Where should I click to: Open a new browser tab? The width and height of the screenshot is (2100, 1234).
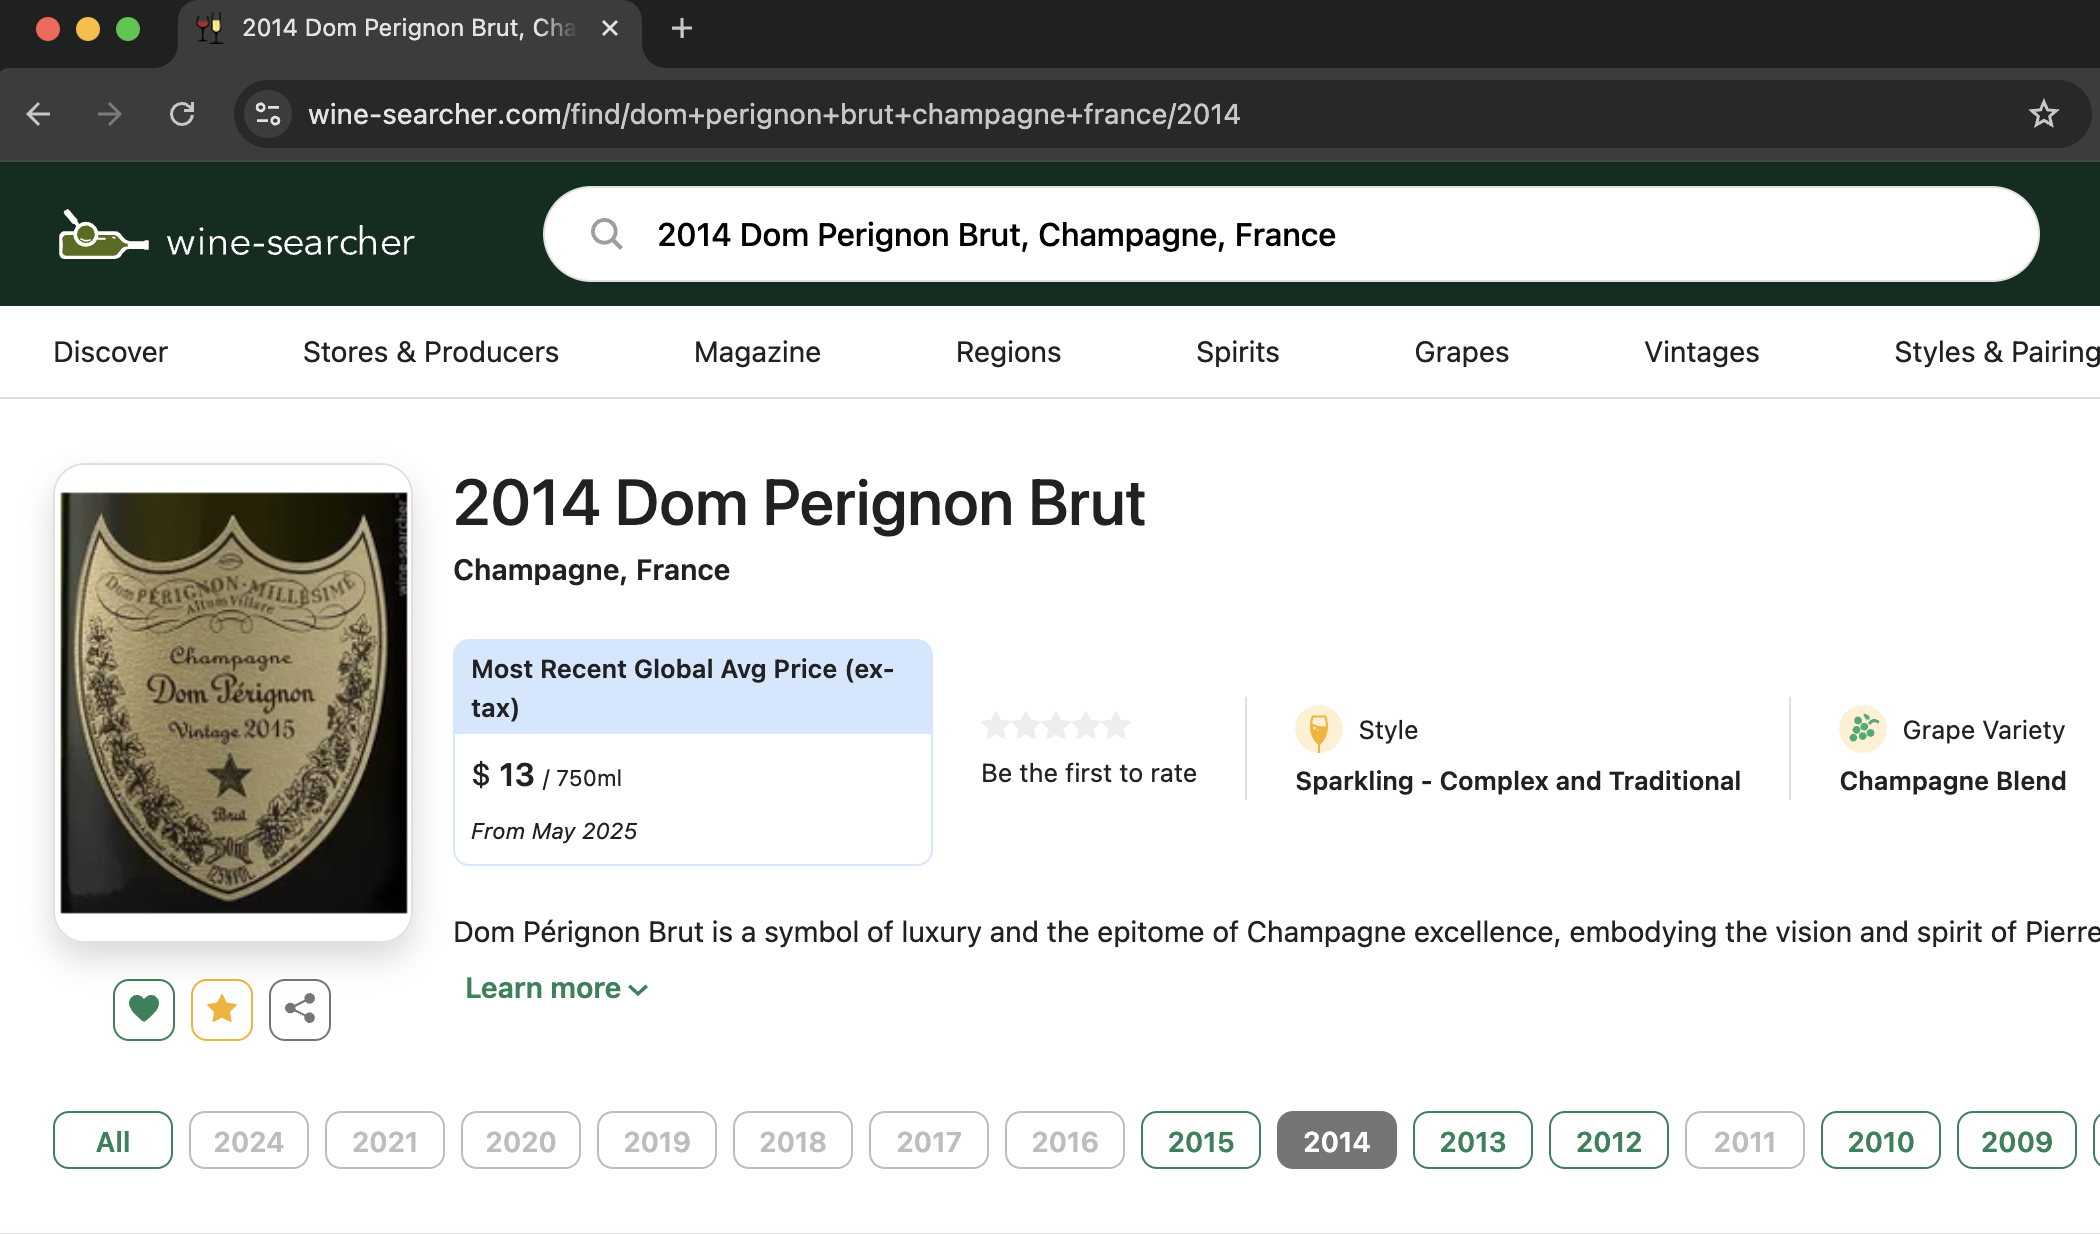click(x=682, y=29)
